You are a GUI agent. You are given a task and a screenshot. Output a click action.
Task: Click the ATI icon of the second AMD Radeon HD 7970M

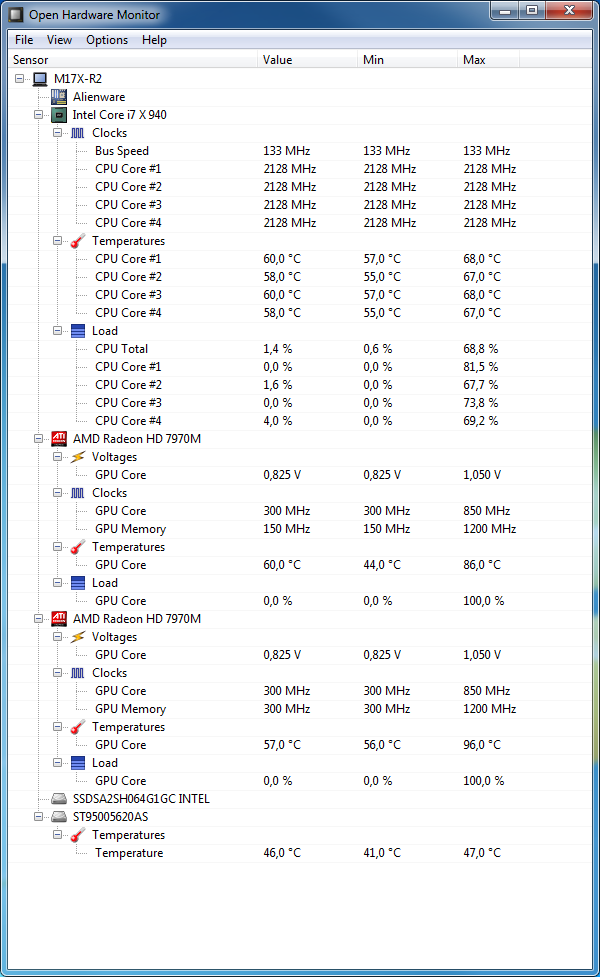(x=59, y=619)
